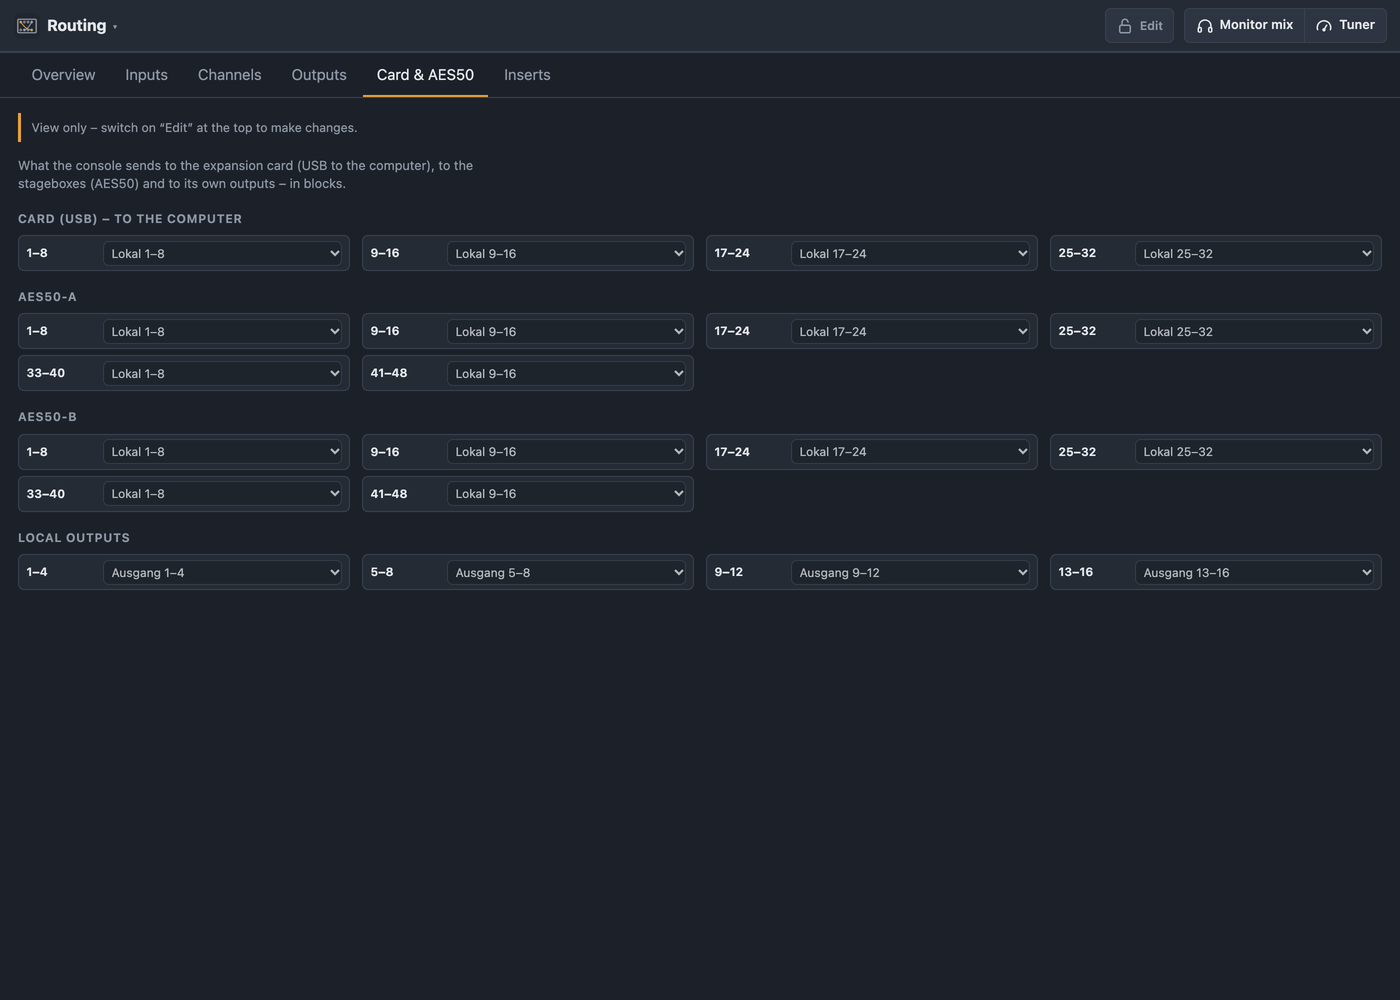
Task: Go to the Channels tab
Action: click(229, 75)
